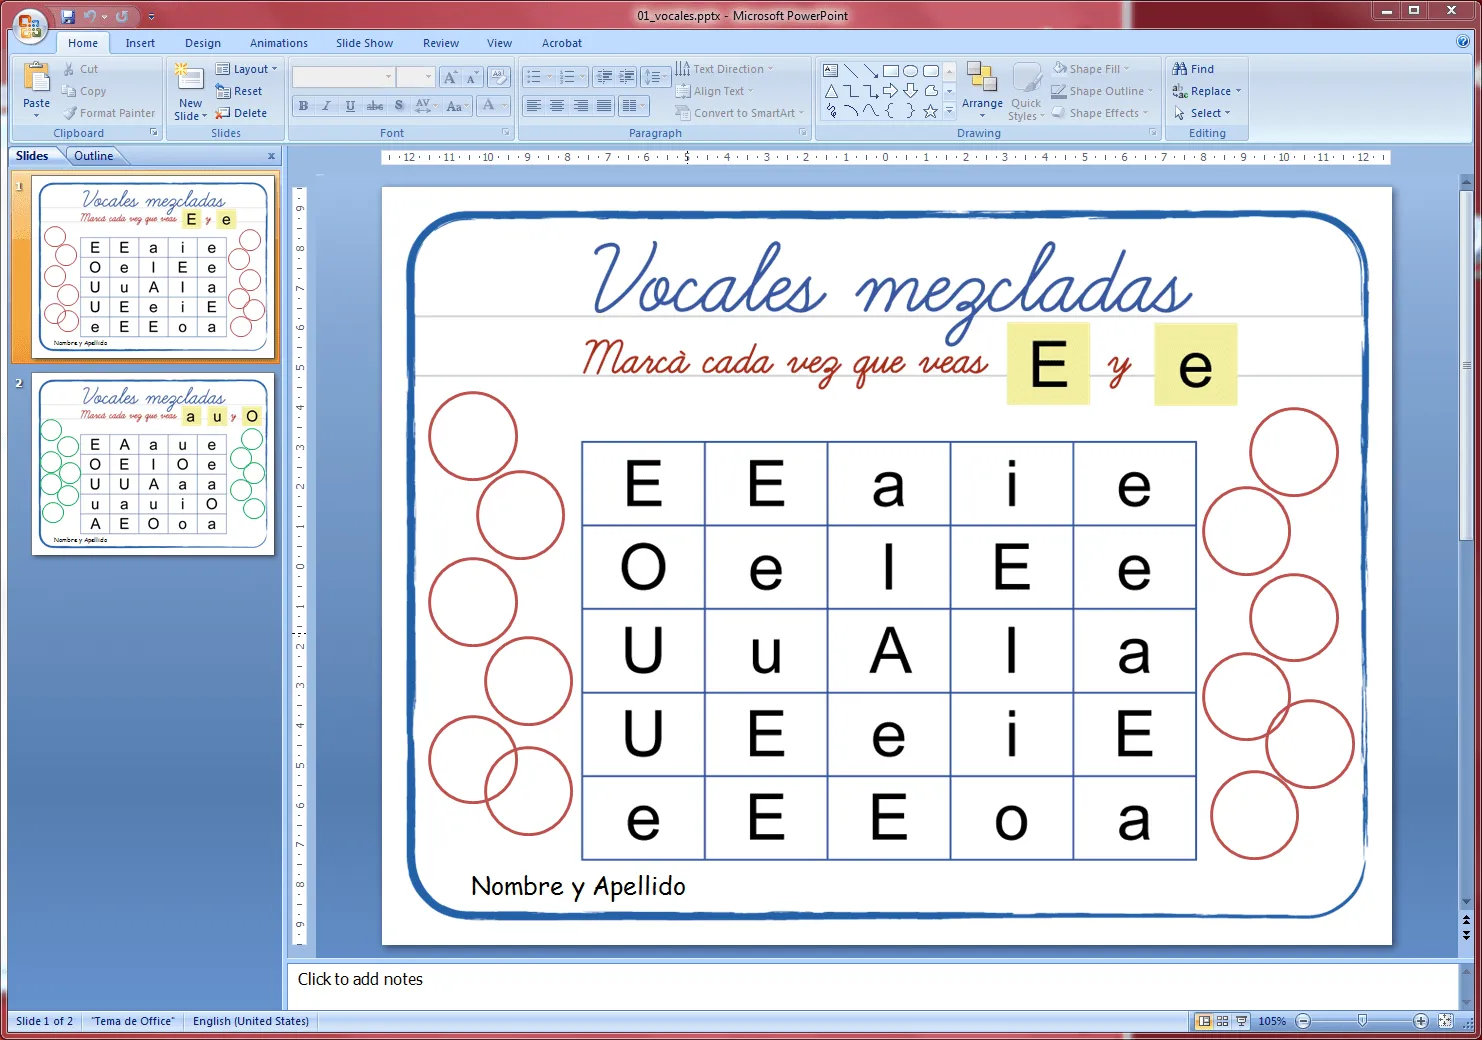The height and width of the screenshot is (1040, 1482).
Task: Save the presentation from the Quick Access Toolbar
Action: (x=68, y=16)
